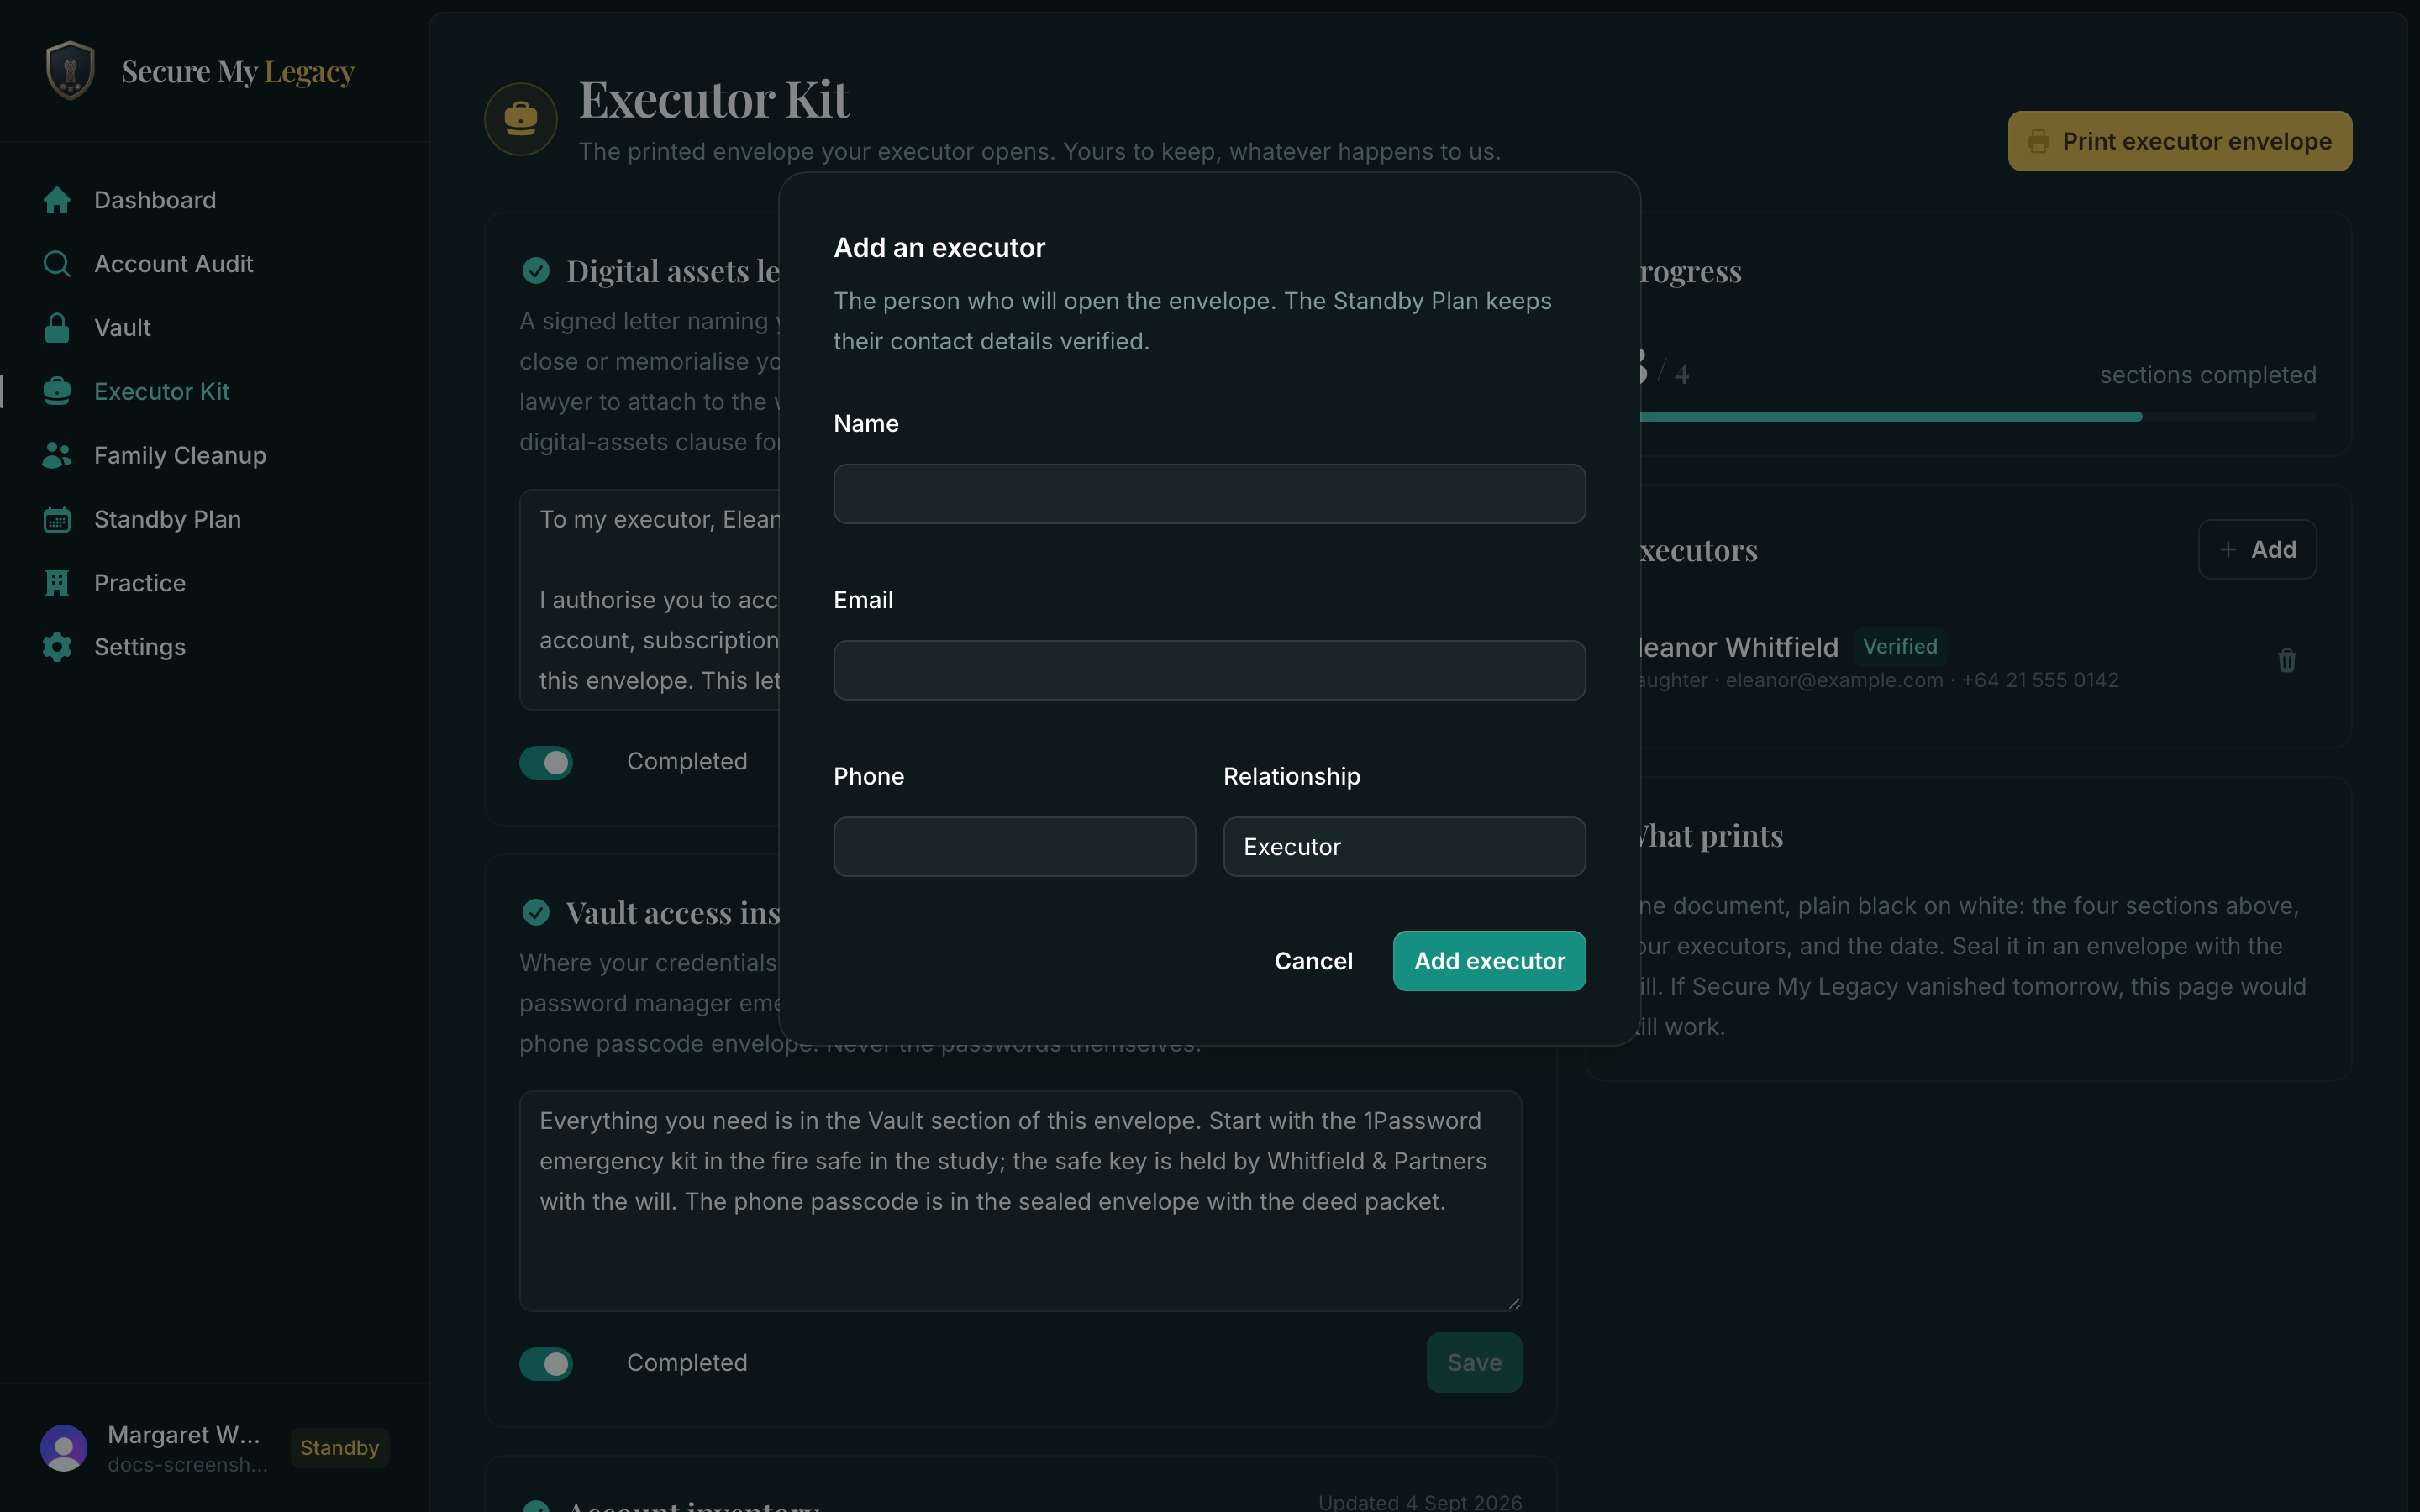Focus the Name input field
The width and height of the screenshot is (2420, 1512).
(x=1209, y=494)
